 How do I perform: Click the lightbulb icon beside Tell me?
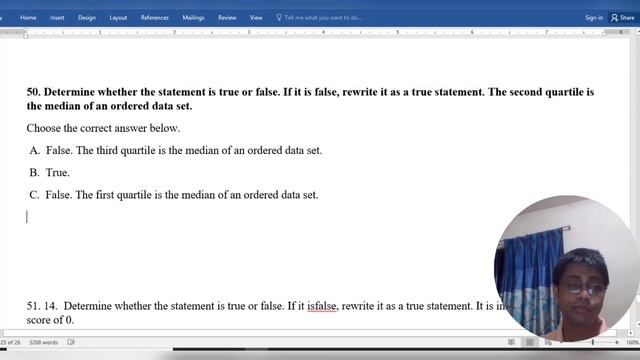coord(279,18)
